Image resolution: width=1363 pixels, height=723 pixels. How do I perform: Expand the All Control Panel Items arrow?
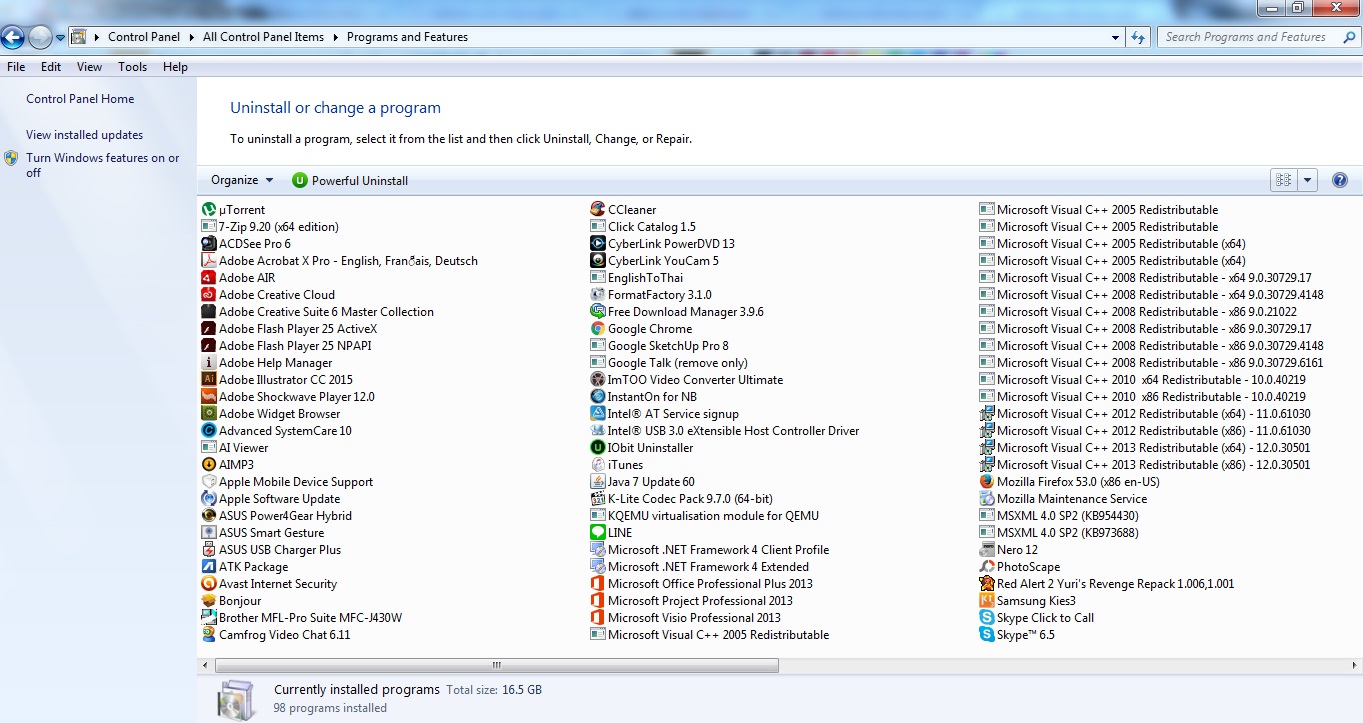coord(334,37)
